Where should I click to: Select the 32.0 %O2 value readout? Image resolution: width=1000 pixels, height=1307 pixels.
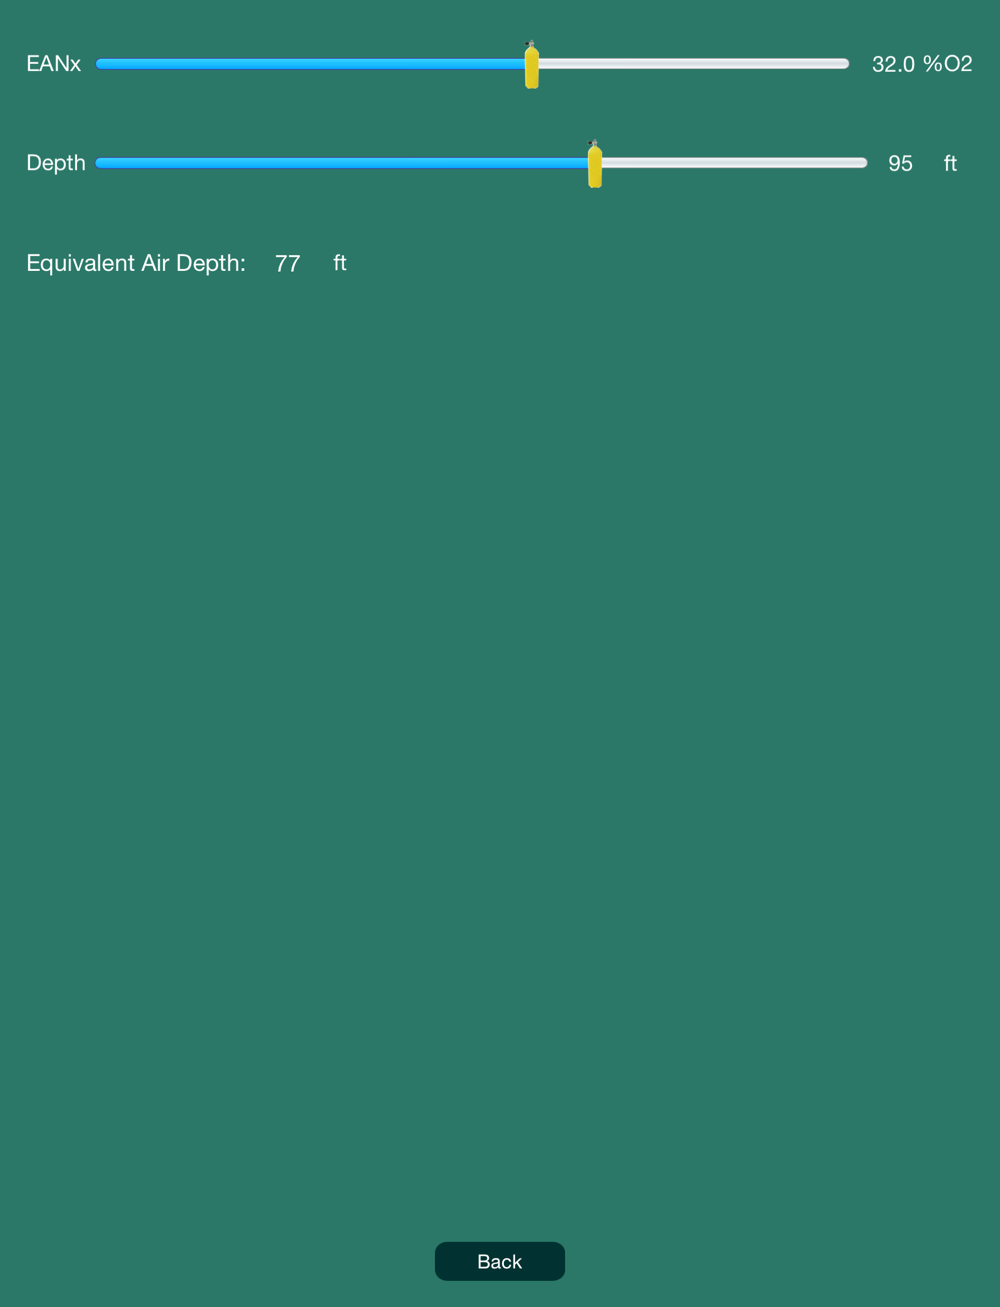click(x=922, y=64)
